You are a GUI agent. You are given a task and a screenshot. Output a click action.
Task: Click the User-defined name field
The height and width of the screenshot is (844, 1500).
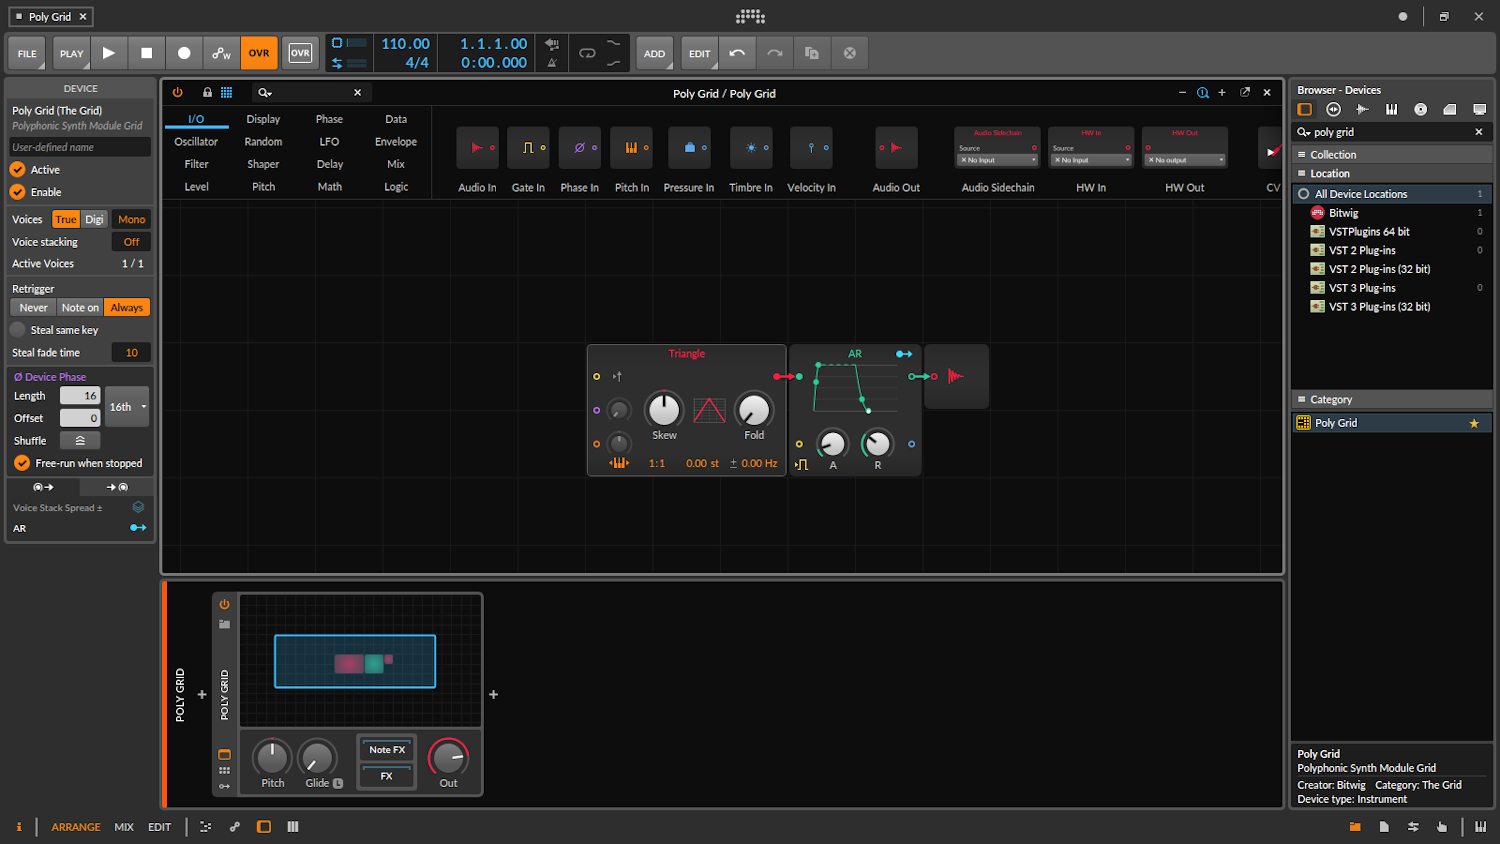click(x=81, y=147)
